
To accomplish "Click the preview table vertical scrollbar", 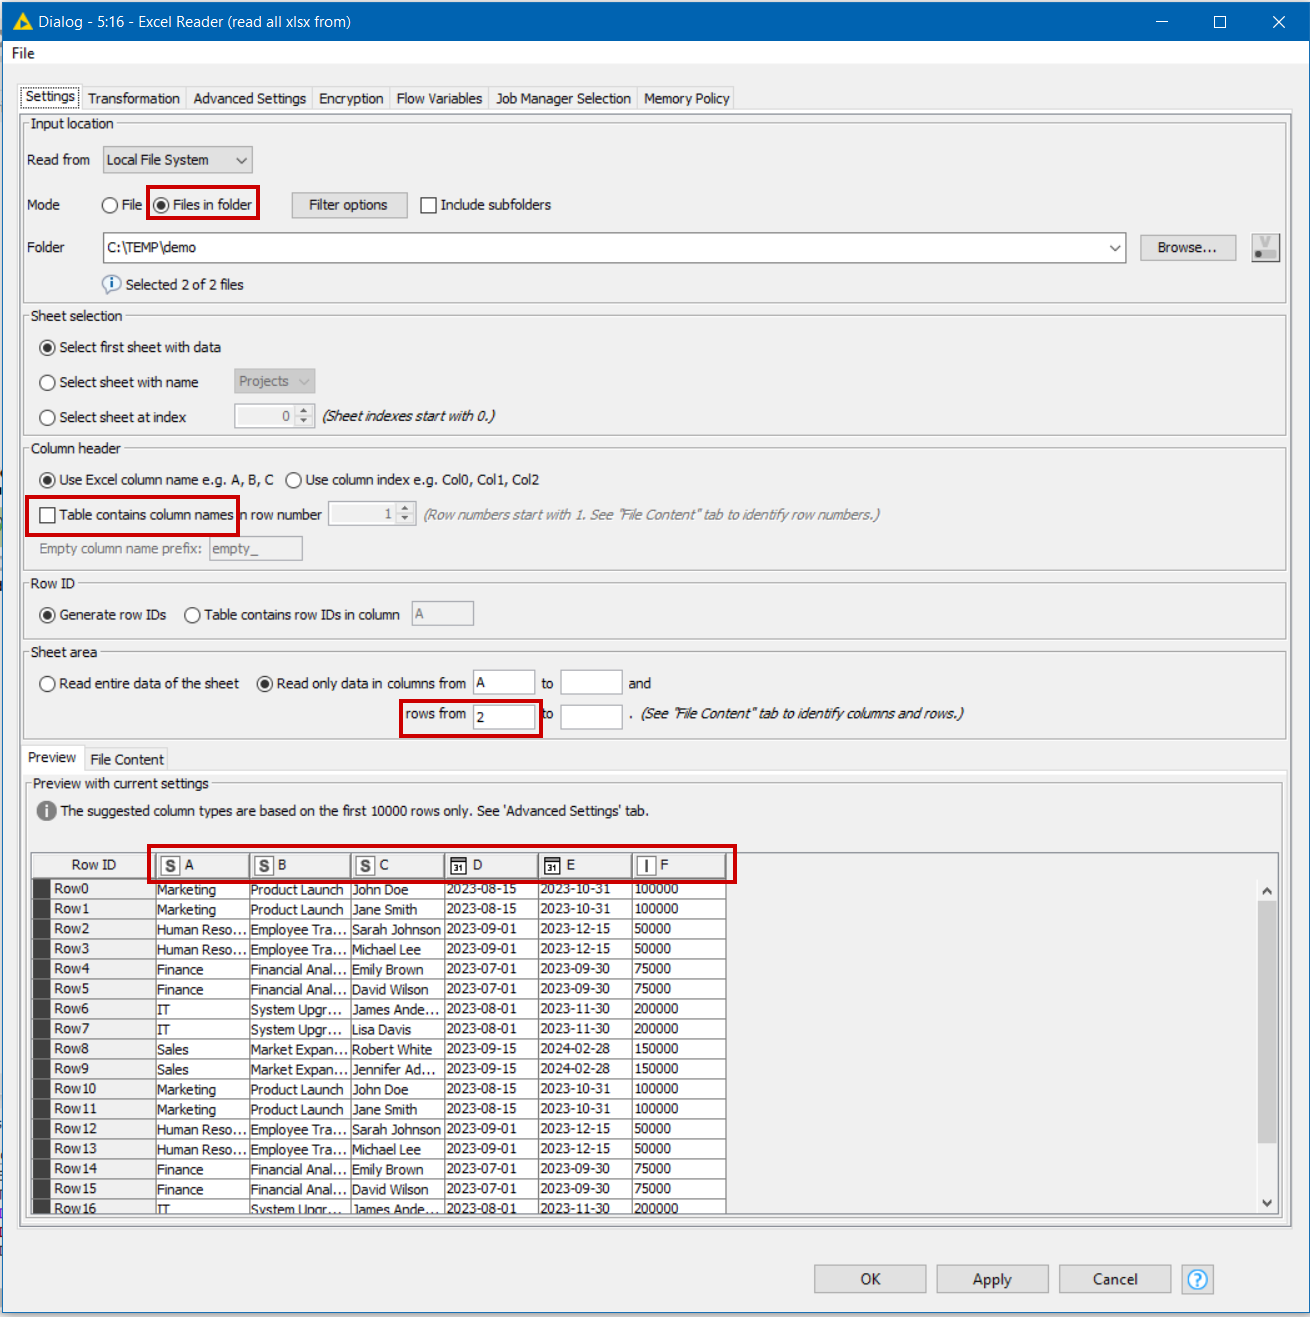I will pos(1266,1020).
